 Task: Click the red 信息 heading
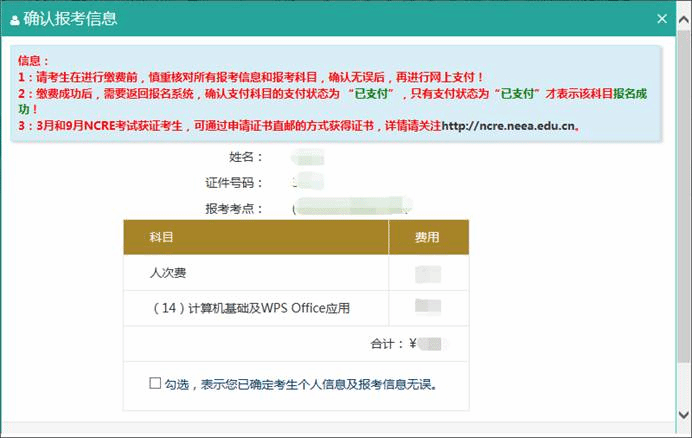pos(32,60)
